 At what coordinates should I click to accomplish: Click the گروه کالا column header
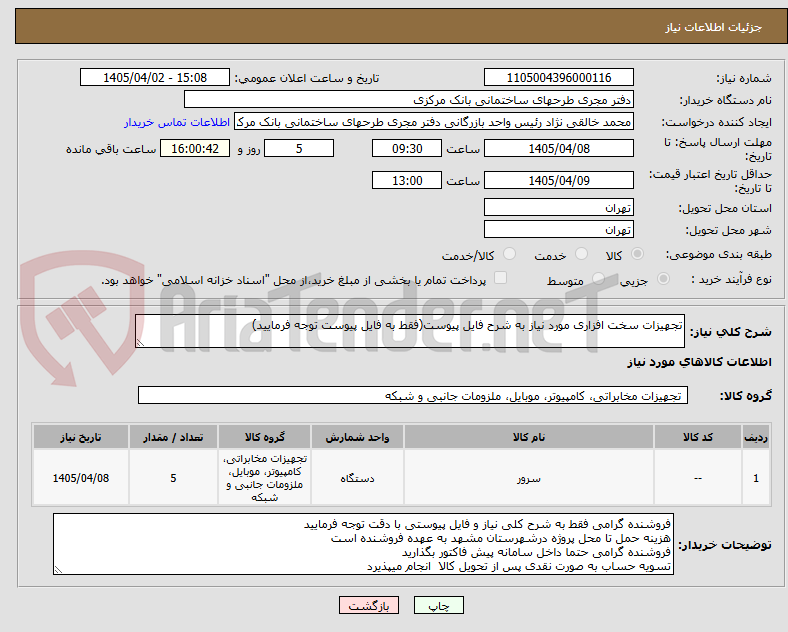point(264,437)
